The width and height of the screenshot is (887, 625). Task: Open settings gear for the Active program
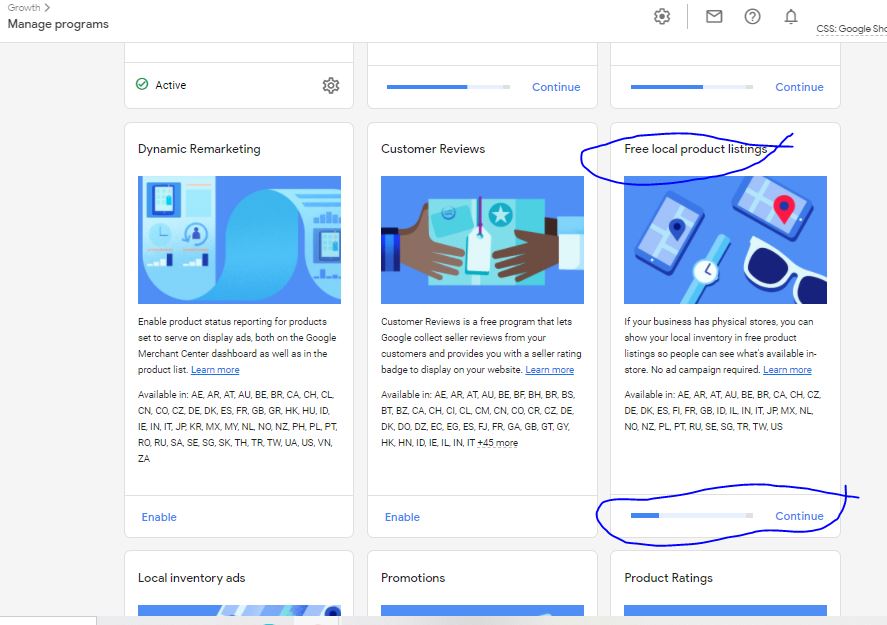coord(331,85)
